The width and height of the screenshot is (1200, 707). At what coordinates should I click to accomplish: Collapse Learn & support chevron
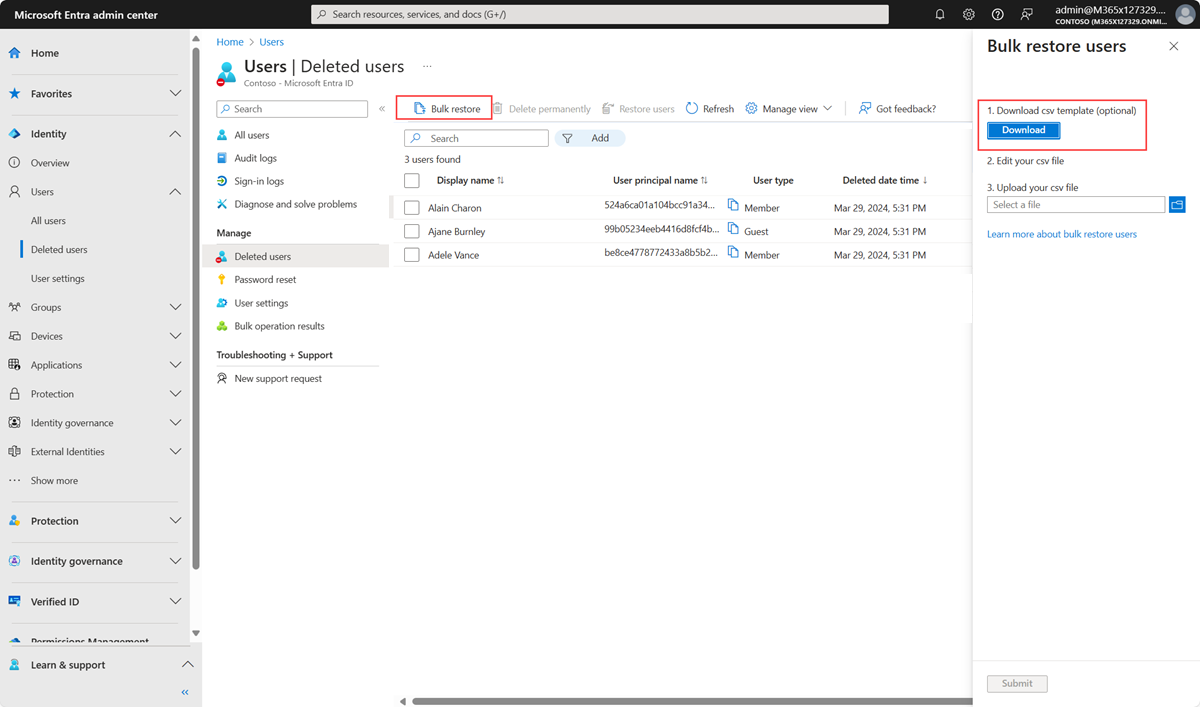pos(186,665)
